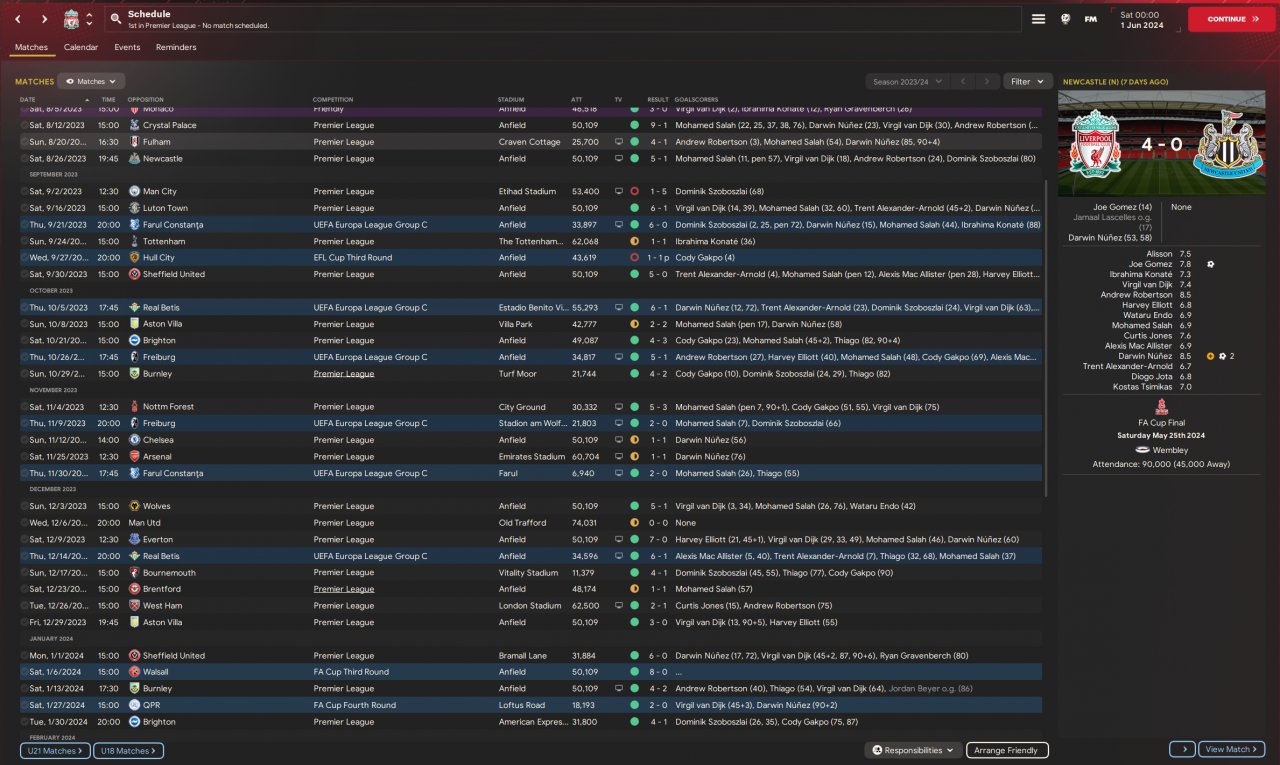Select the Chelsea match row circle
This screenshot has width=1280, height=765.
point(24,440)
